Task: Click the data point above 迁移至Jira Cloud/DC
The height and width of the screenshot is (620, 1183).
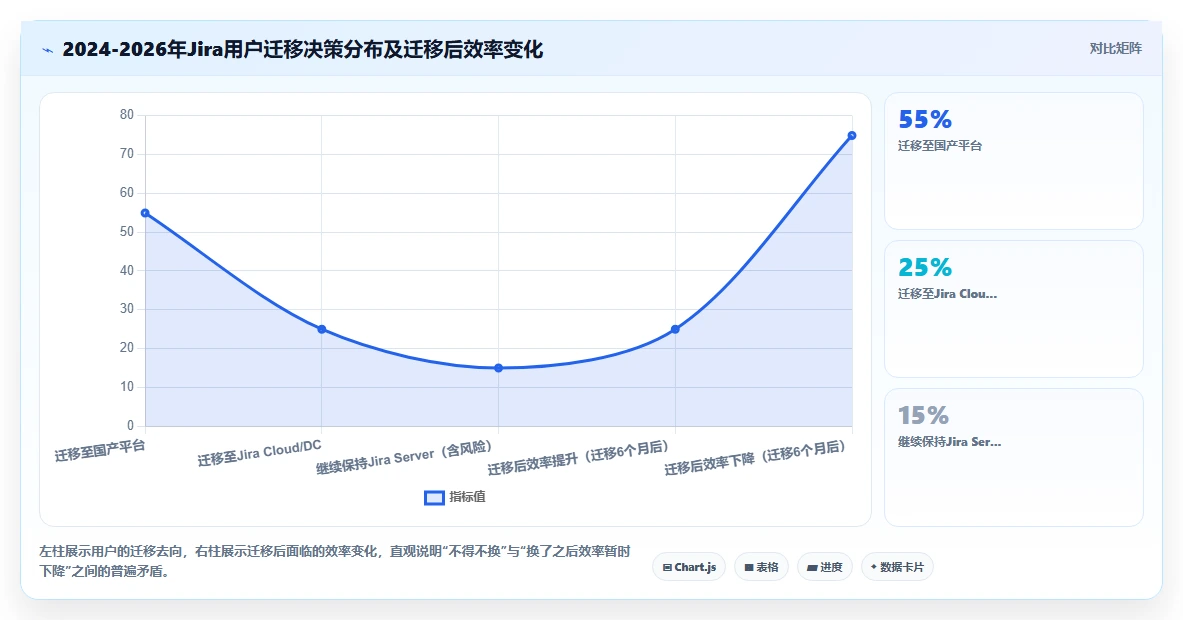Action: (x=321, y=330)
